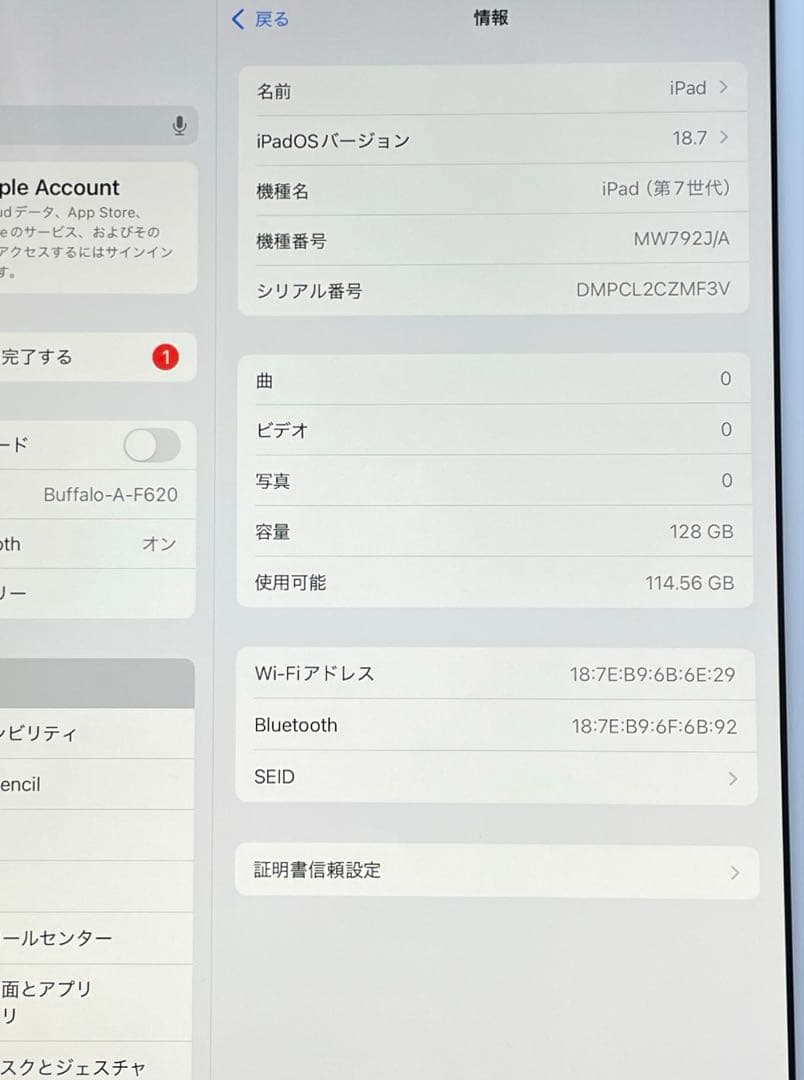
Task: Open the 名前 row to rename the iPad
Action: pos(495,89)
